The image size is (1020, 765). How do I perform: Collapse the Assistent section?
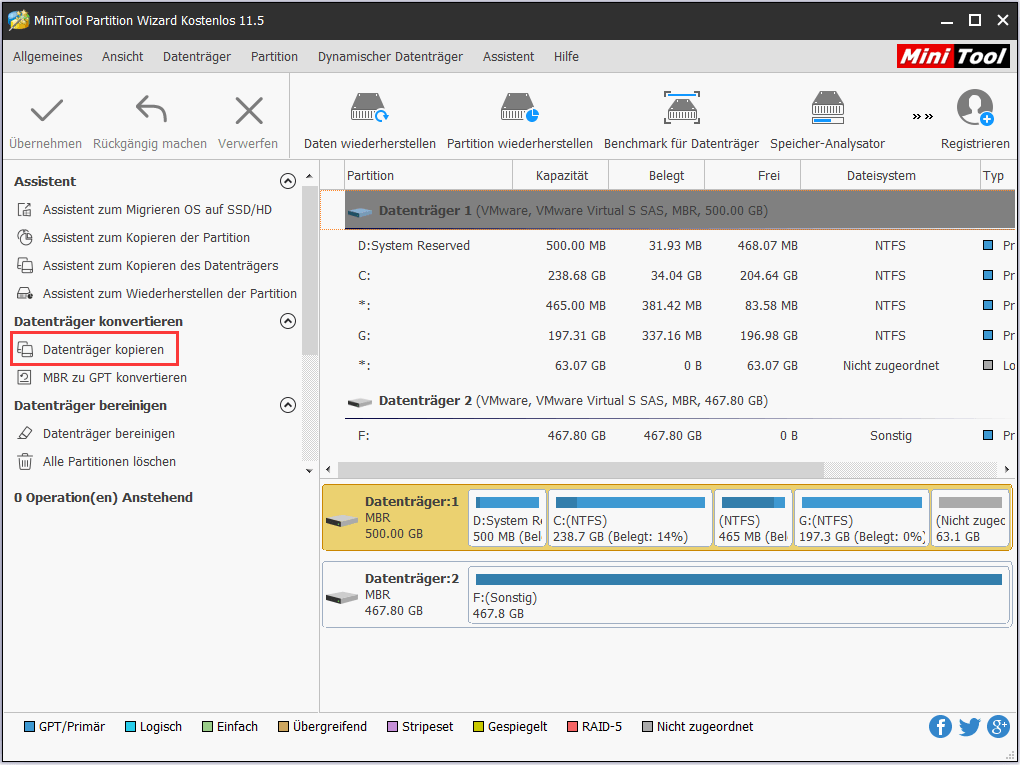coord(288,181)
